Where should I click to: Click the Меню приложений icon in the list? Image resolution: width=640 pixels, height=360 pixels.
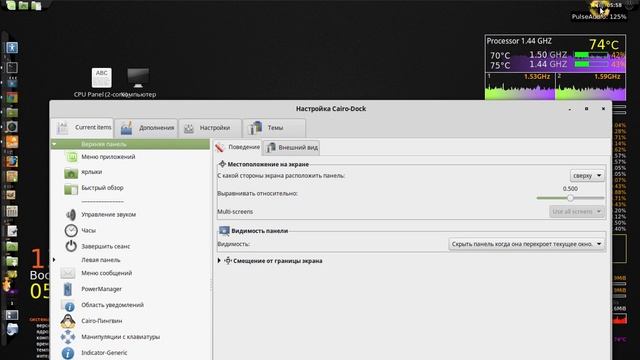pos(71,157)
